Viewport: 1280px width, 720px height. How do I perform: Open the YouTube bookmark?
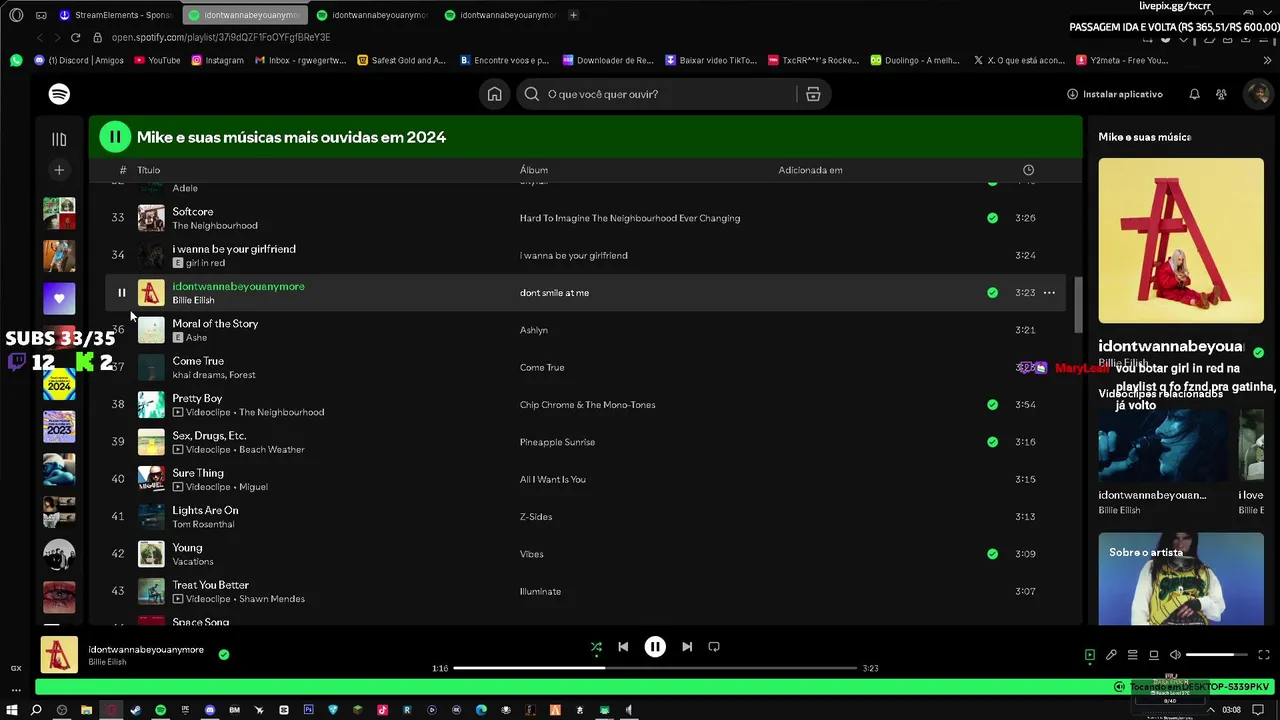(157, 60)
